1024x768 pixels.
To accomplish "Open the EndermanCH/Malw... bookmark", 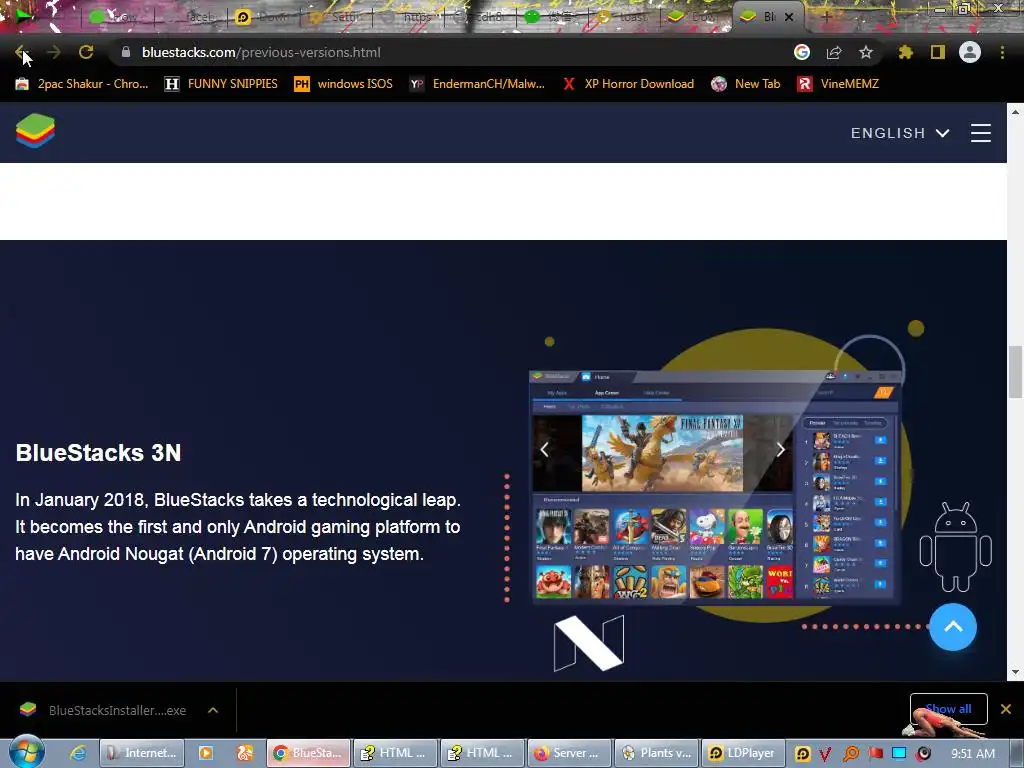I will (x=477, y=84).
